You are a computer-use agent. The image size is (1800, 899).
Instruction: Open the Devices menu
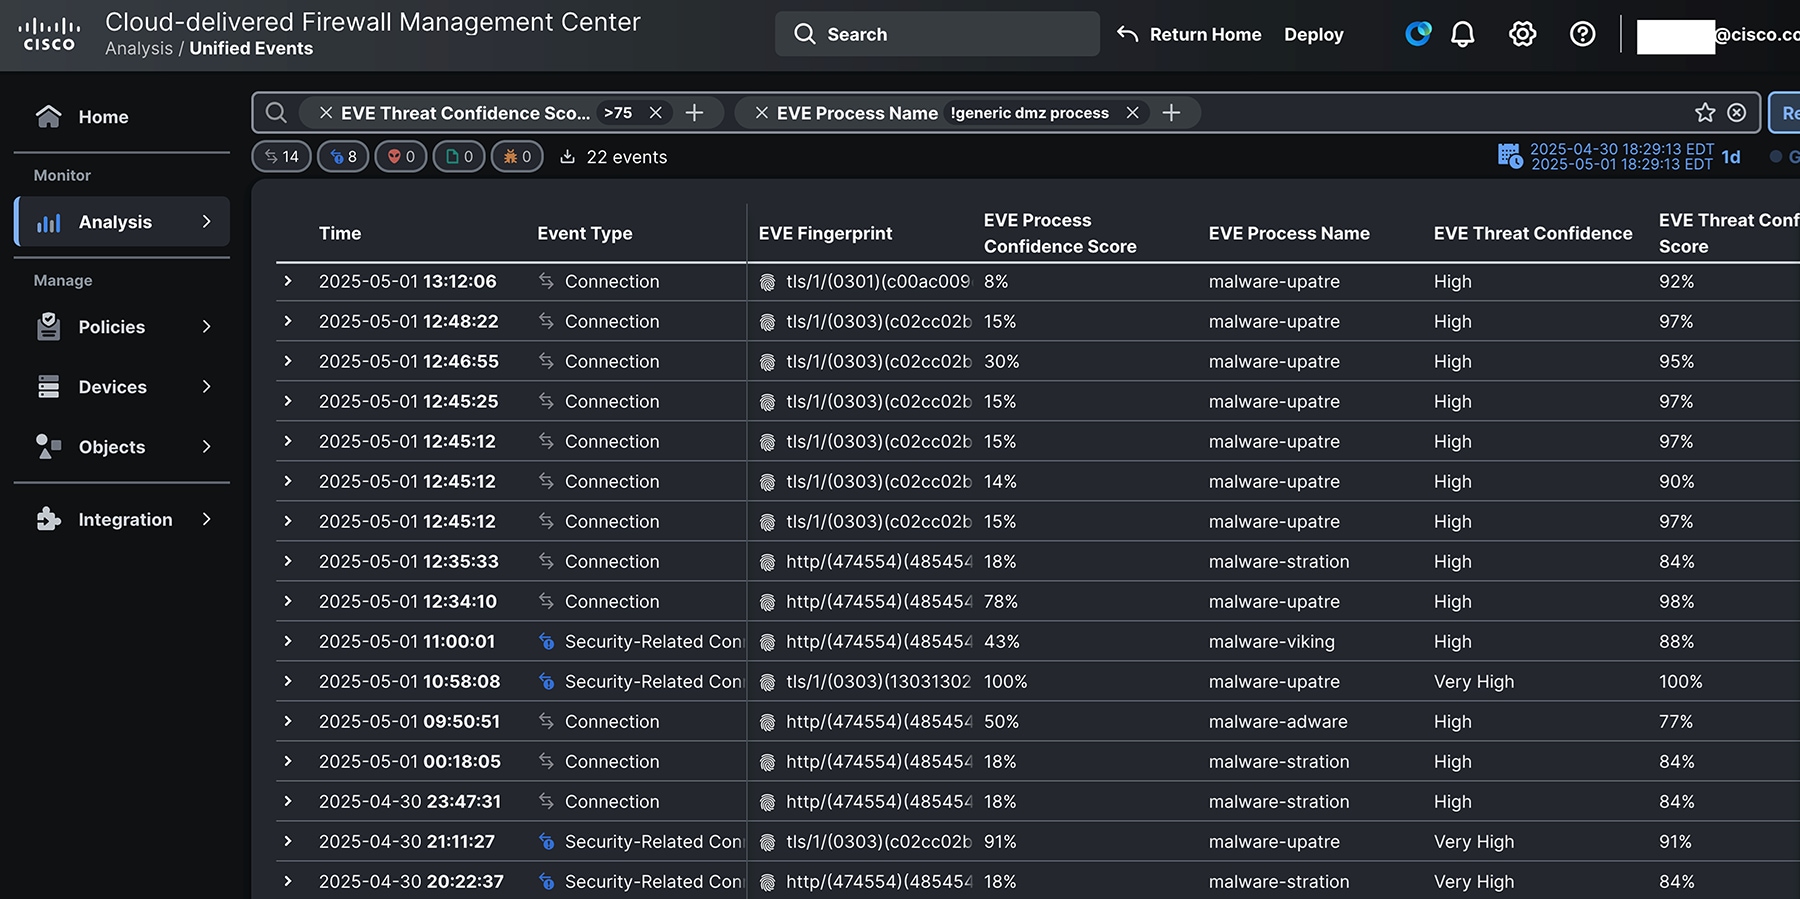pos(122,387)
